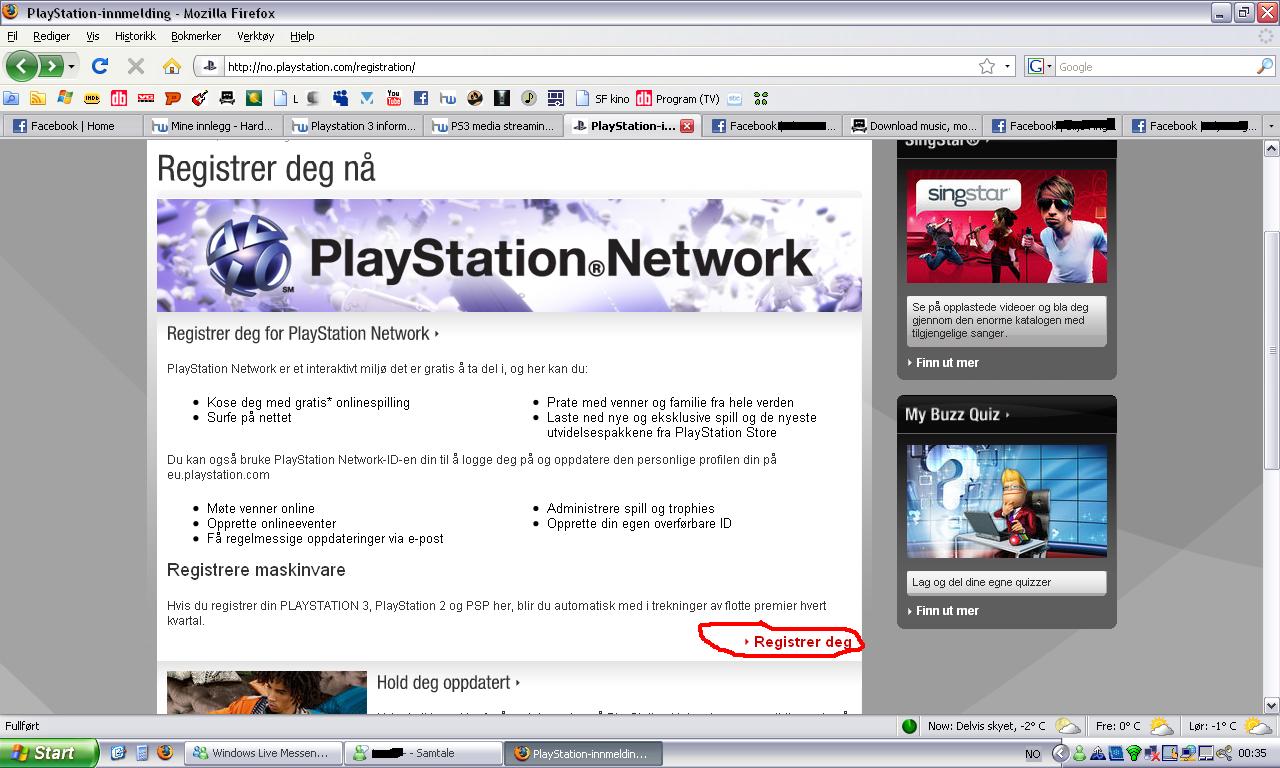The image size is (1280, 768).
Task: Open the Program (TV) bookmark
Action: 678,98
